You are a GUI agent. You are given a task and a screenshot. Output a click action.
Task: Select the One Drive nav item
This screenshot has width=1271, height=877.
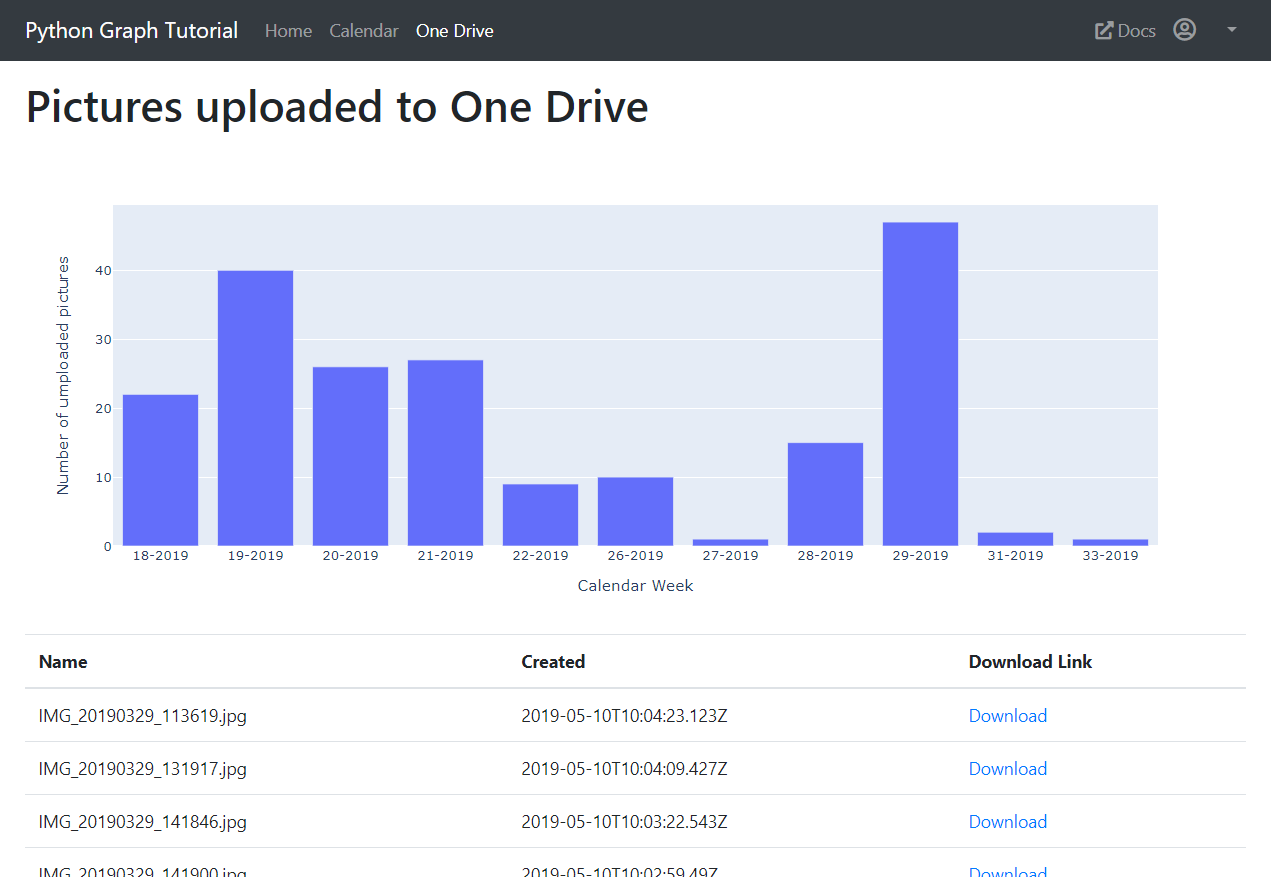point(455,31)
